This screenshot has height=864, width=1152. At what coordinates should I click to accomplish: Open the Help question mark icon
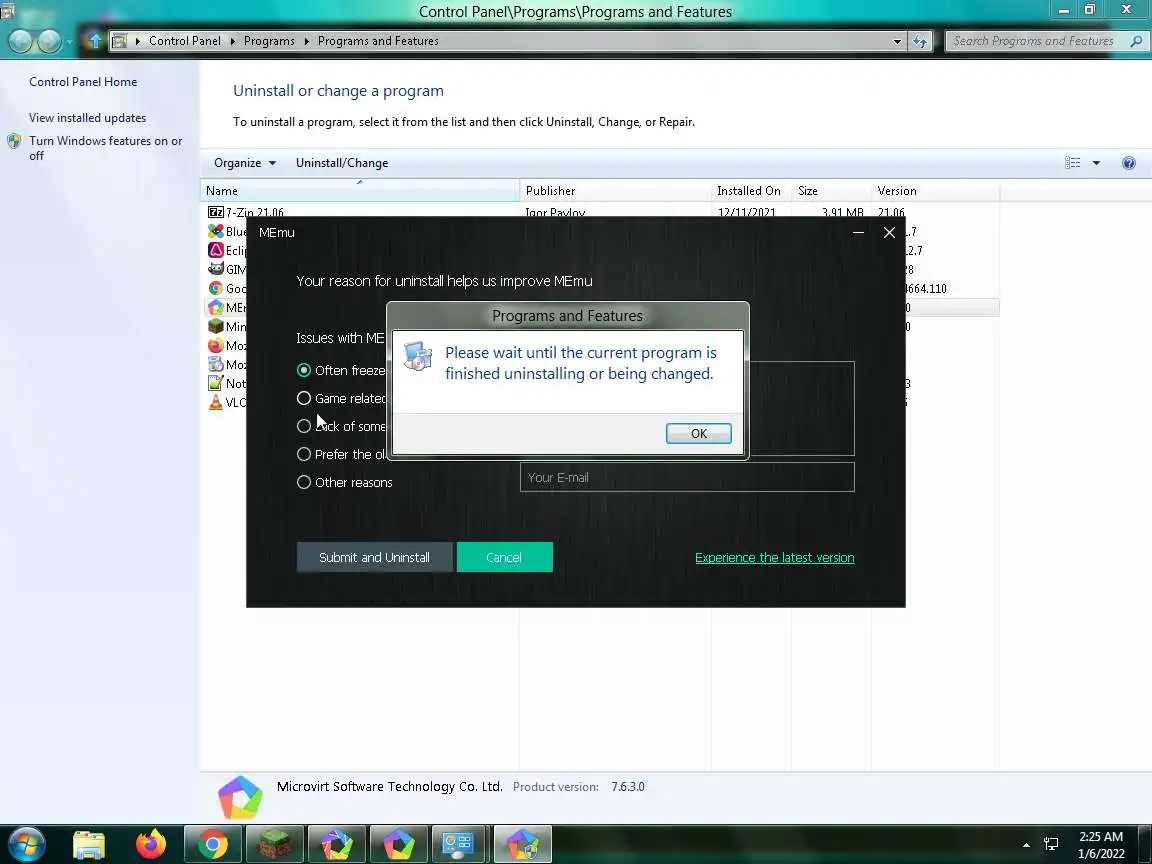coord(1128,163)
